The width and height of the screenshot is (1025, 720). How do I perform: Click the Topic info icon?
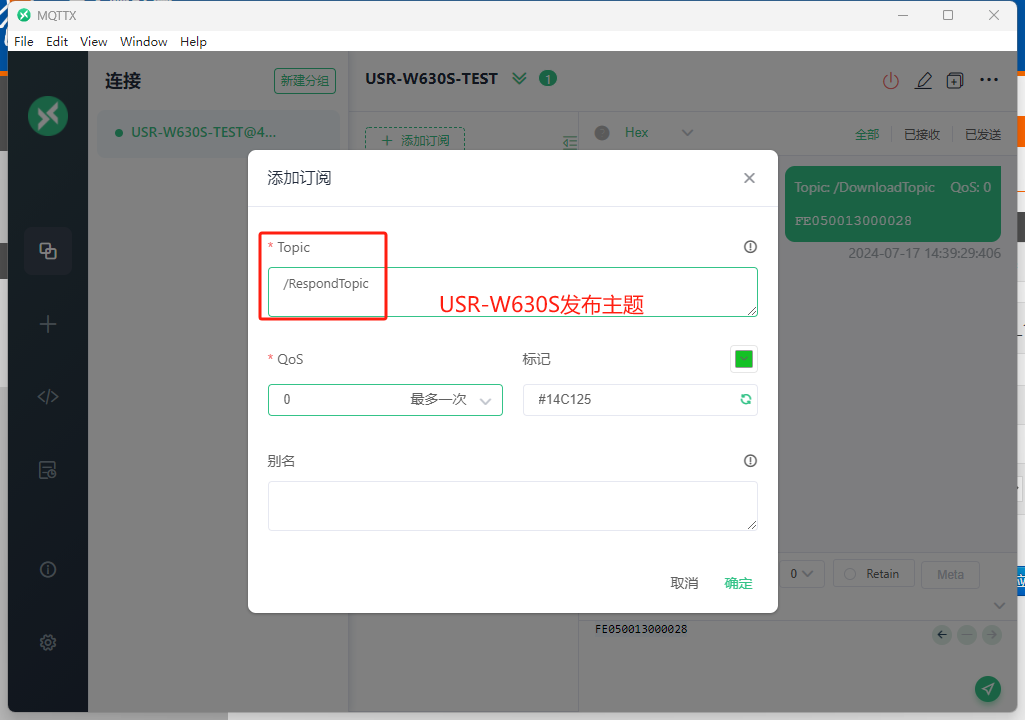tap(750, 247)
